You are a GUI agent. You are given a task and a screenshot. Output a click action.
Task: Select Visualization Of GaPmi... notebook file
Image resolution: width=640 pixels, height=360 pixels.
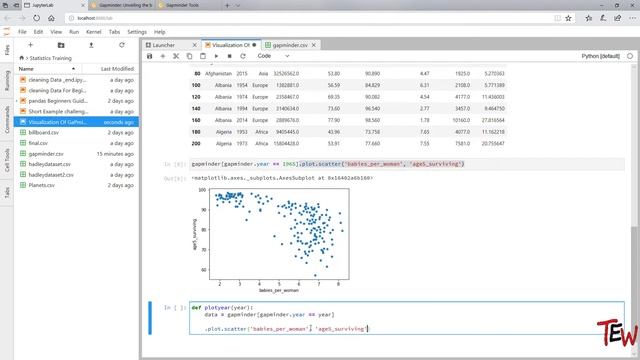76,122
